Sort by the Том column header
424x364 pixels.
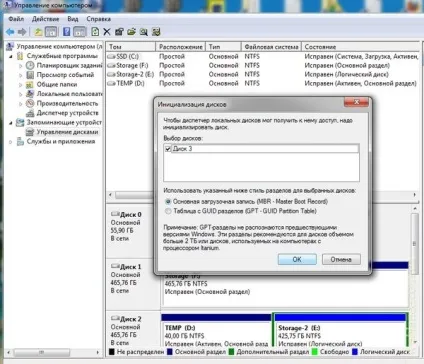(x=131, y=47)
